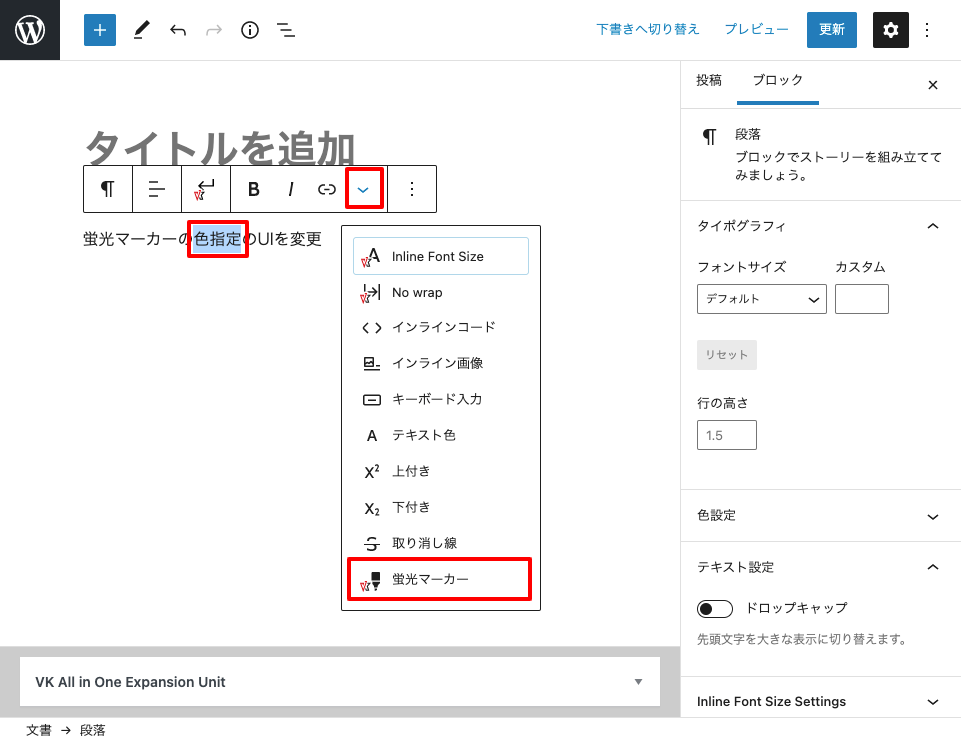This screenshot has width=961, height=742.
Task: Click the blue add block button
Action: click(100, 30)
